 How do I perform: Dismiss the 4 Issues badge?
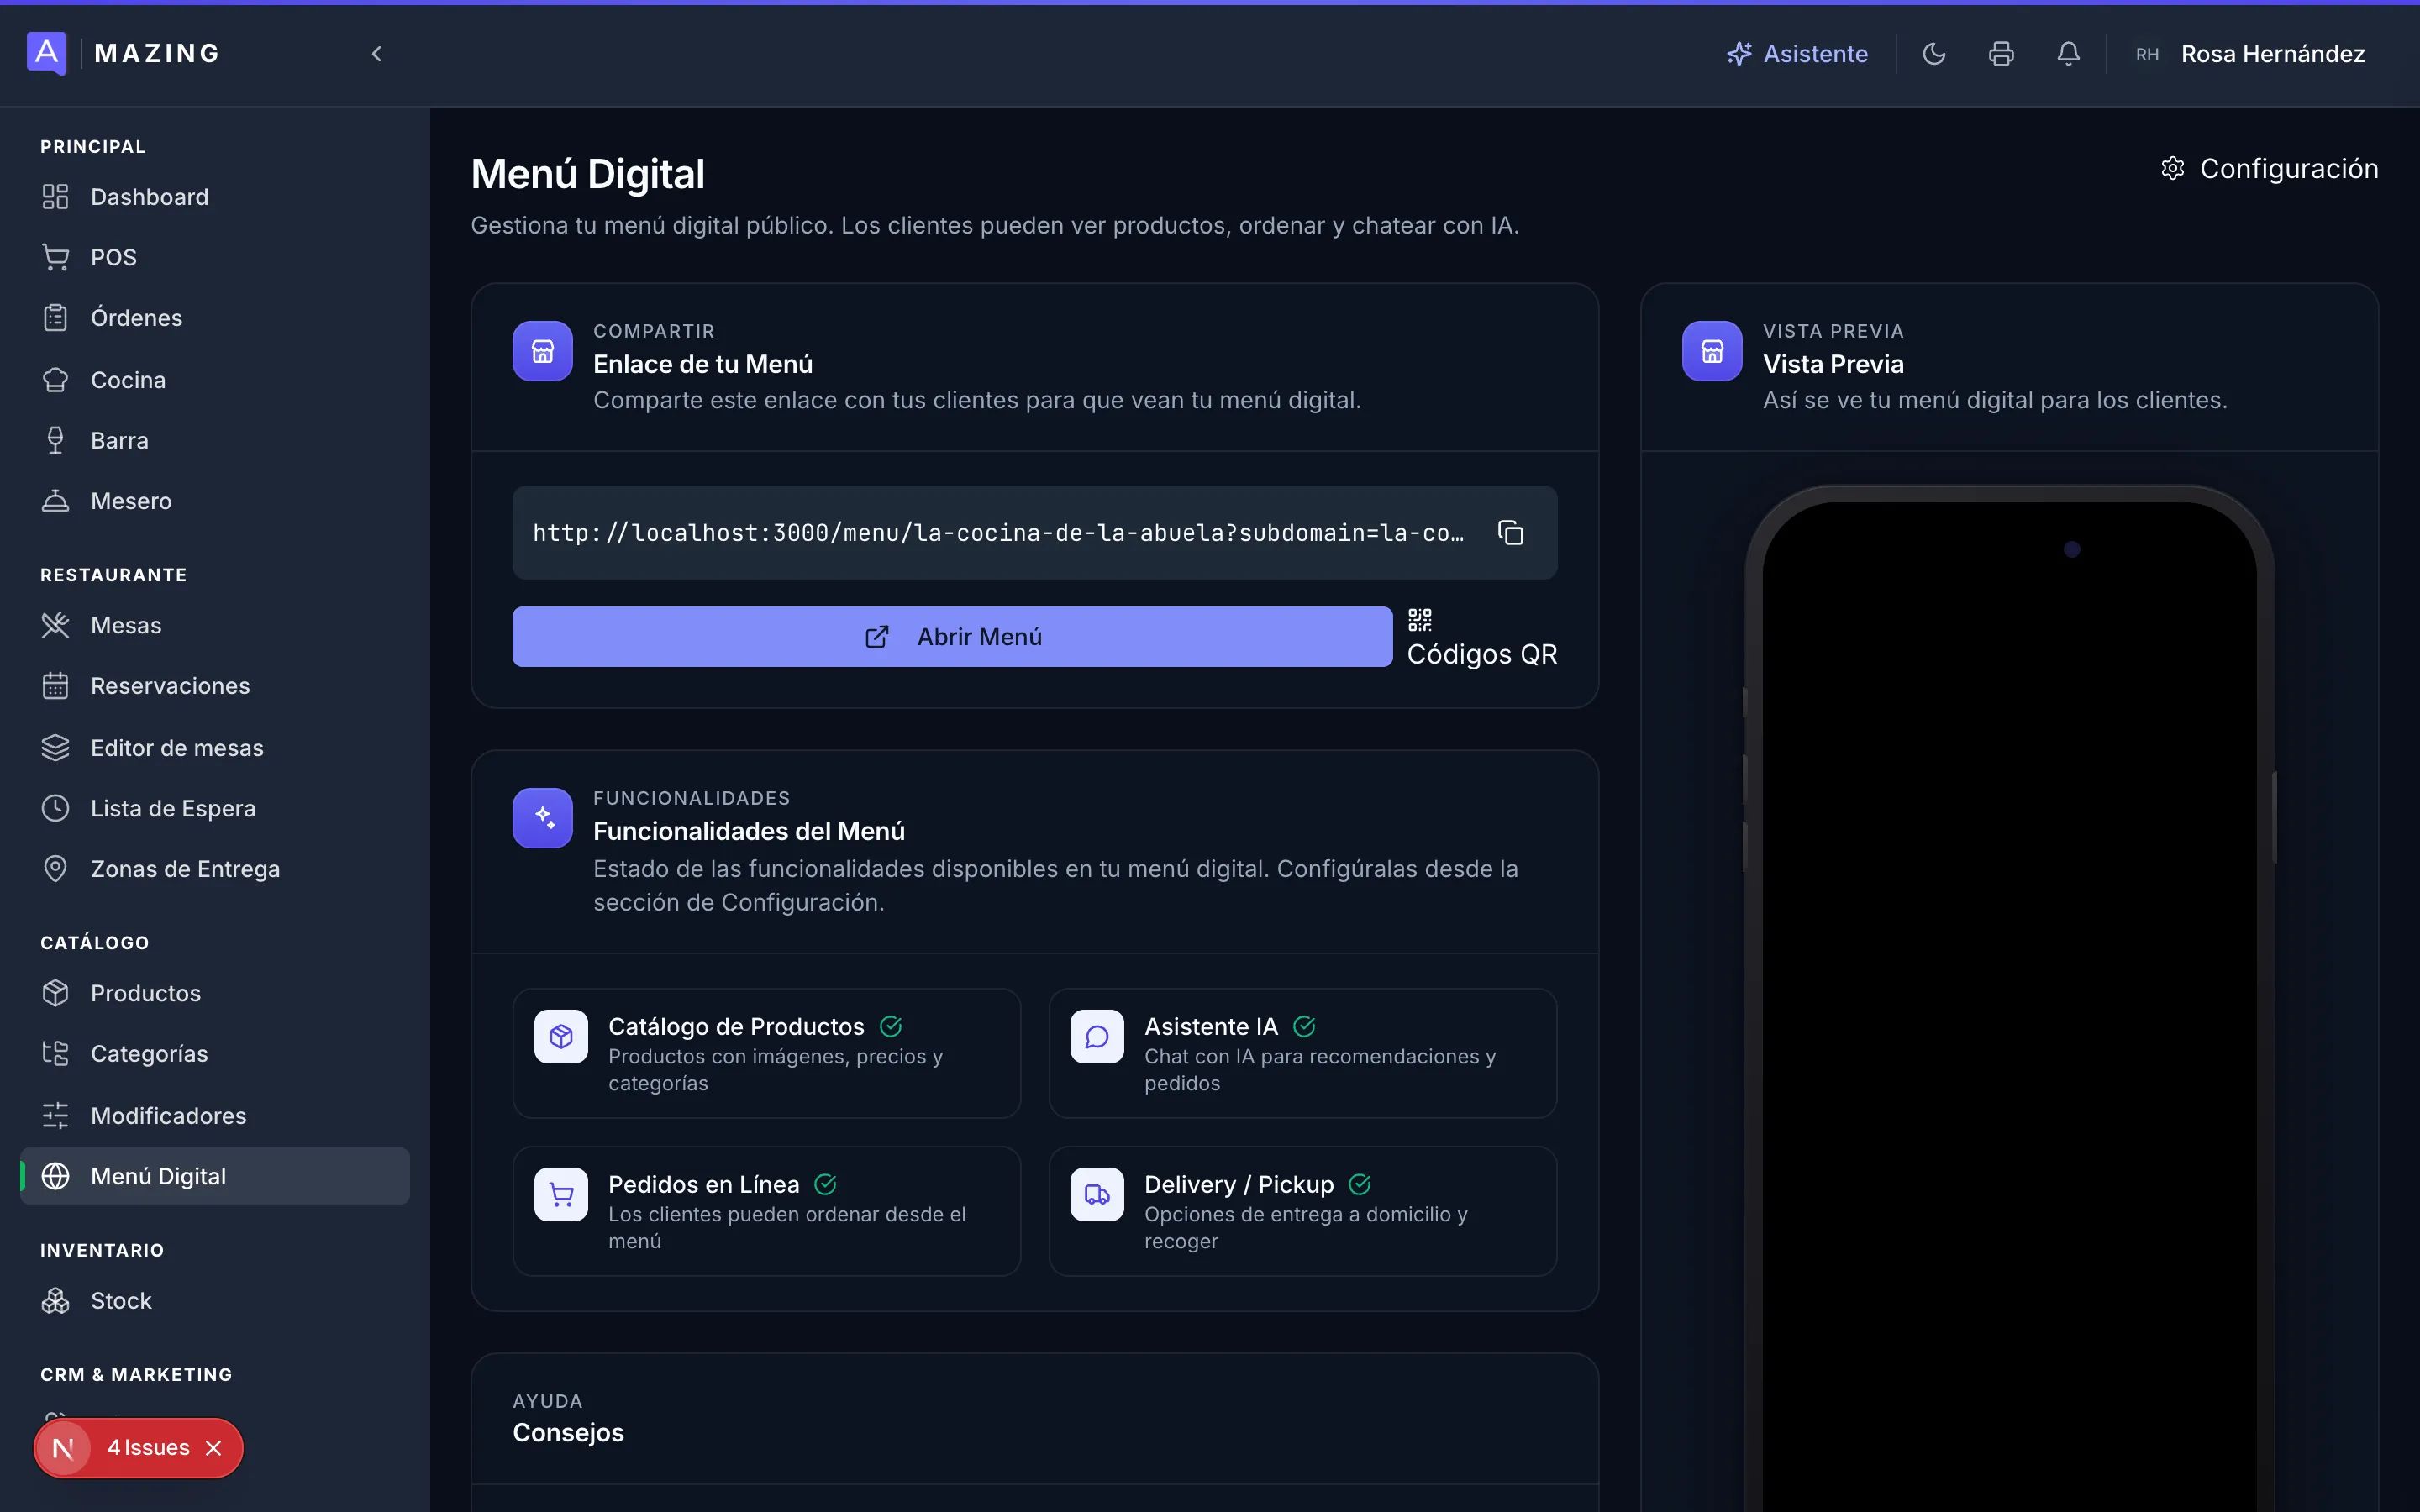(213, 1448)
